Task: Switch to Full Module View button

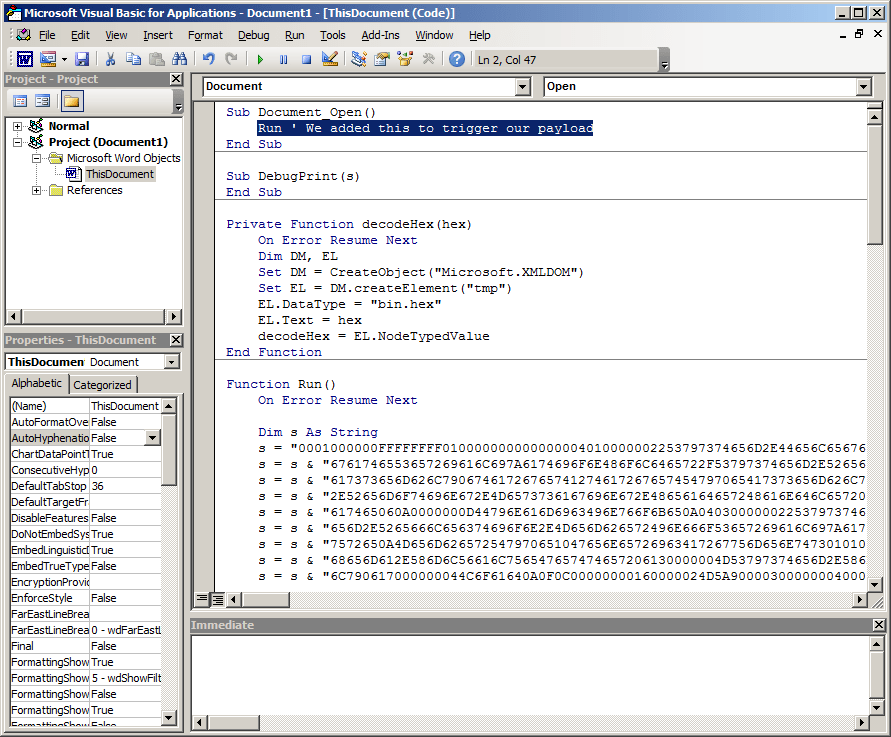Action: pos(217,599)
